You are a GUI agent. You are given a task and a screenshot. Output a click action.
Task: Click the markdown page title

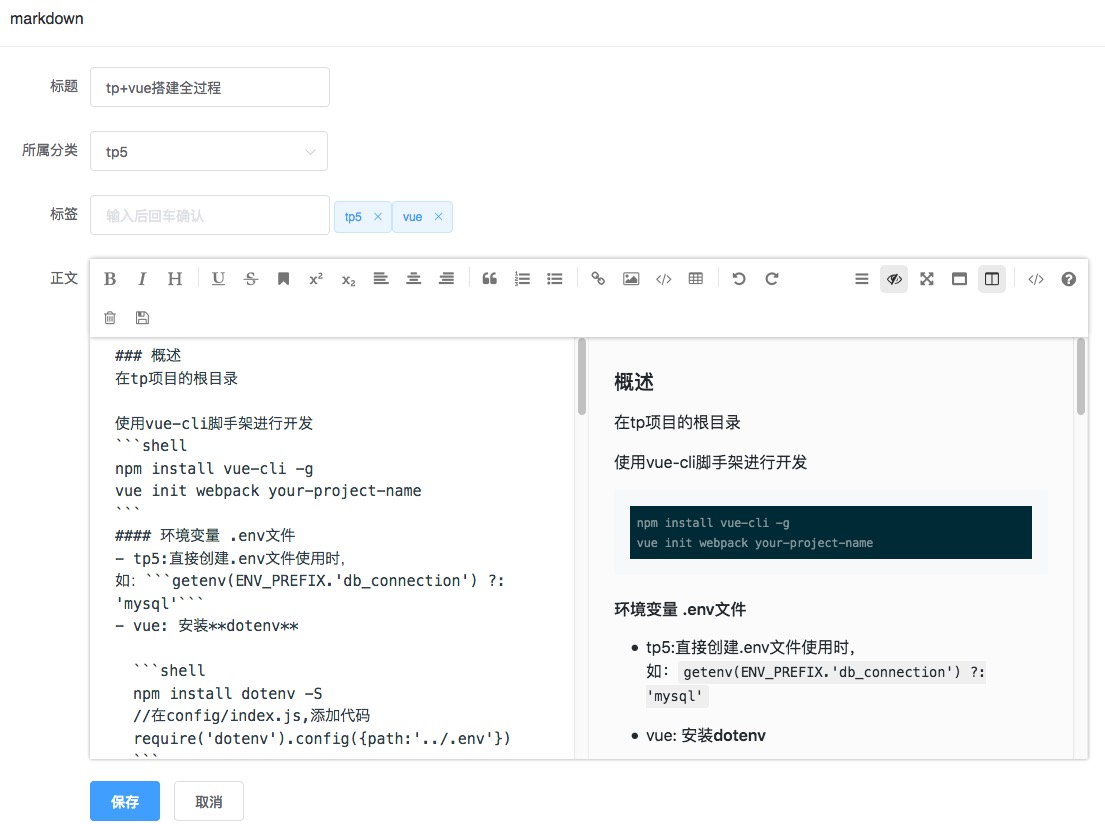point(47,19)
